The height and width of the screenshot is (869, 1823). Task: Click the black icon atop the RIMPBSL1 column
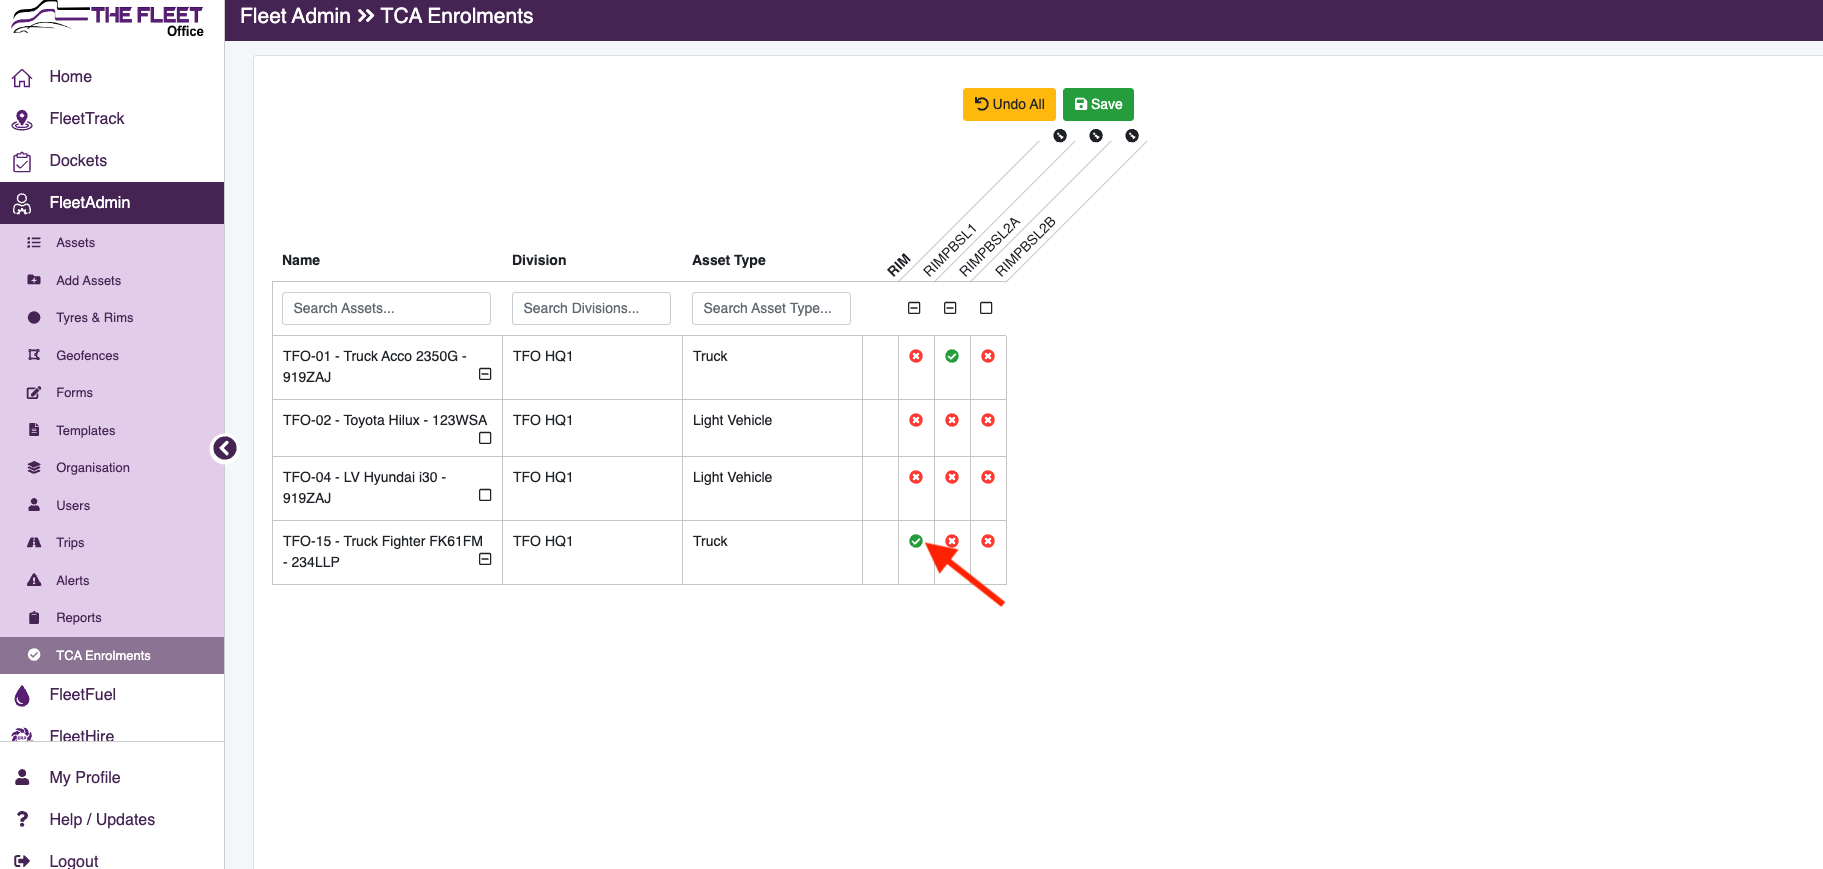[1060, 136]
